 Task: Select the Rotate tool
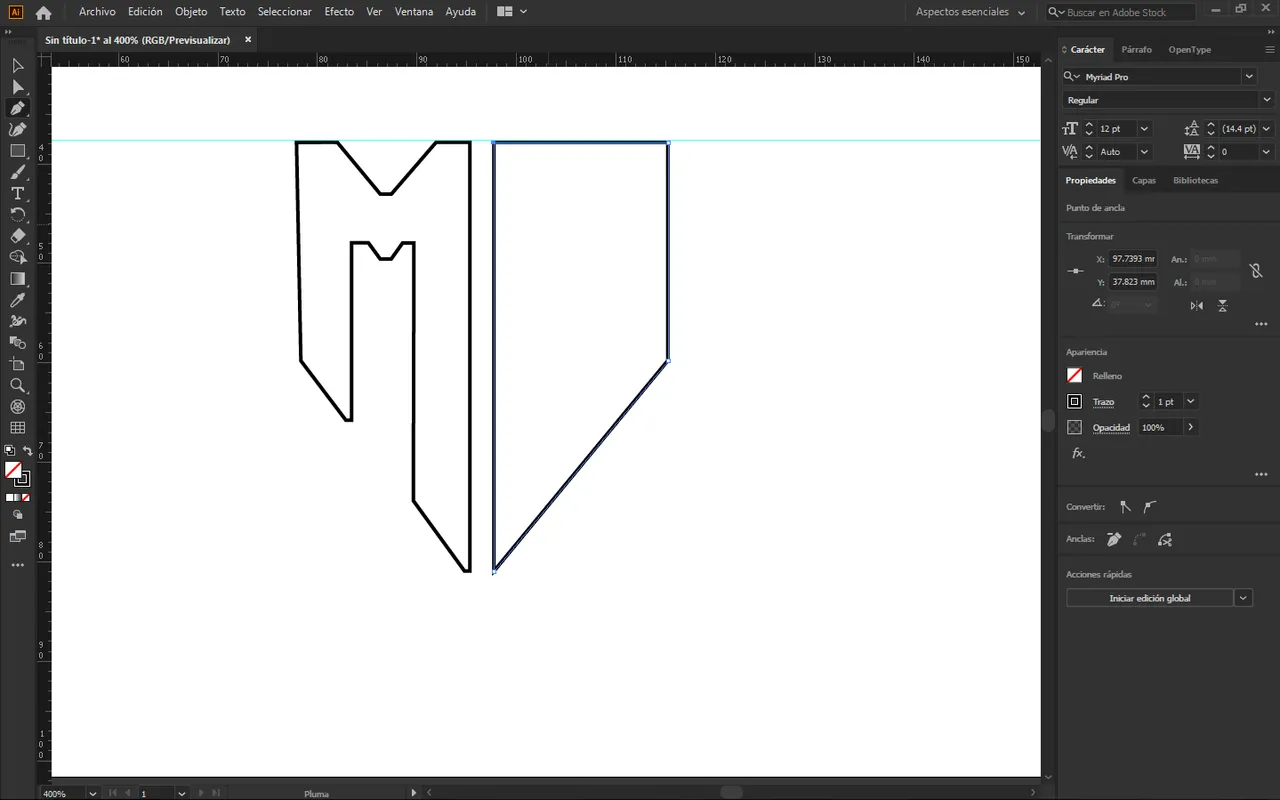(17, 215)
